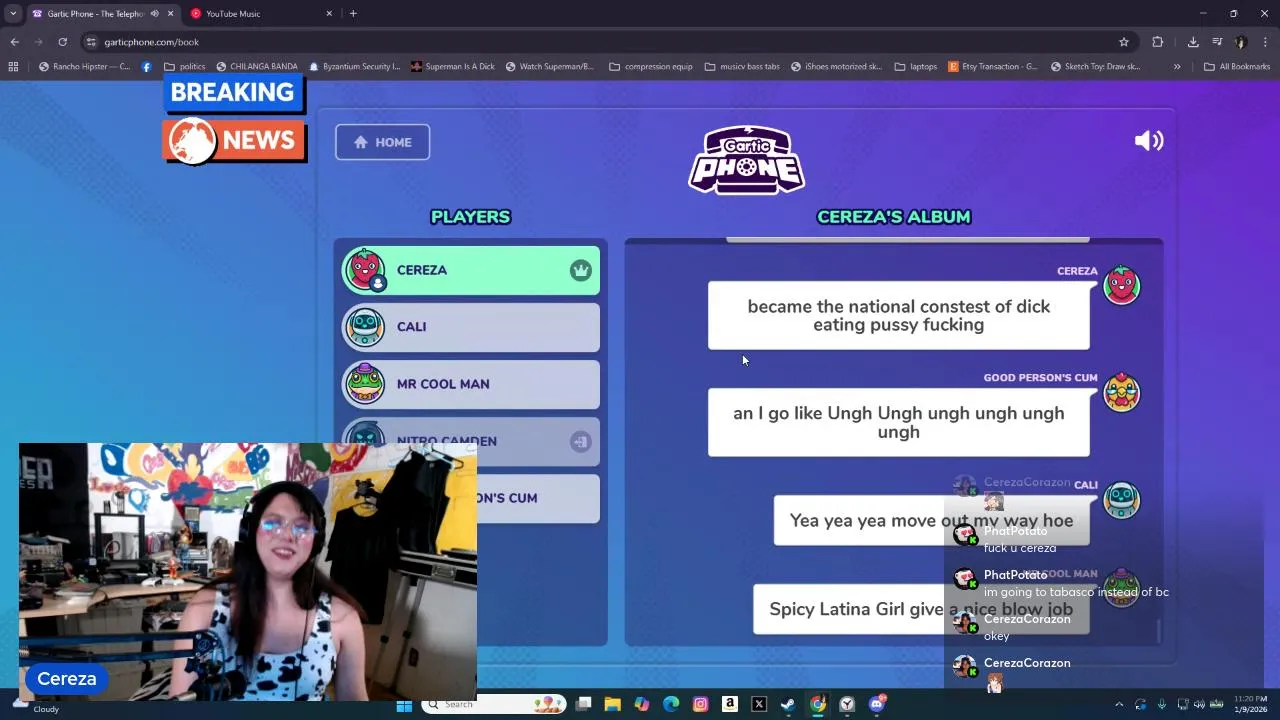This screenshot has width=1280, height=720.
Task: Click the Gartic Phone logo
Action: (x=746, y=160)
